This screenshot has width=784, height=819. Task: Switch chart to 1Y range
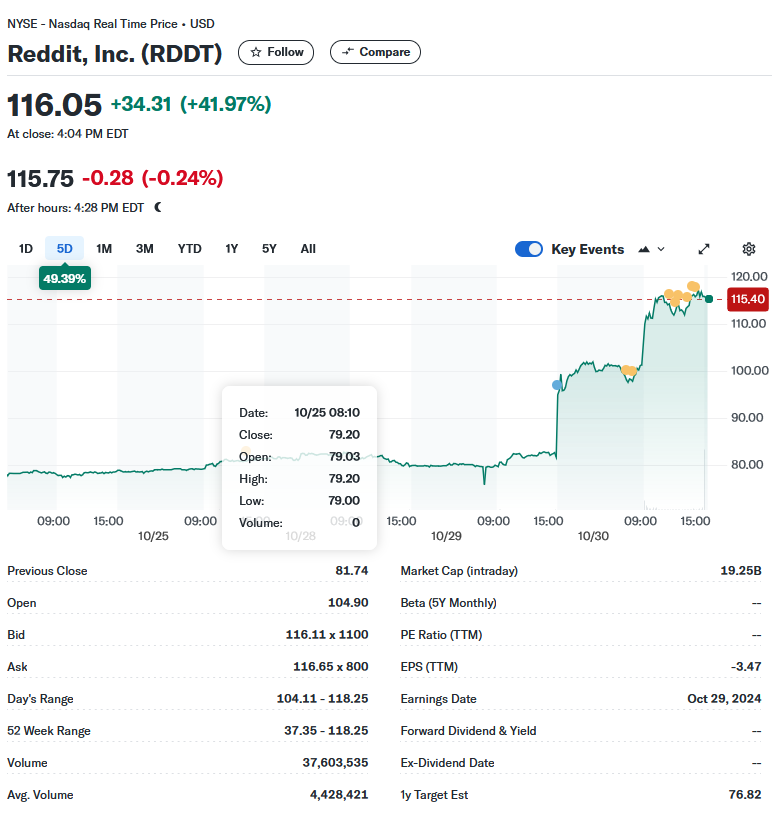(231, 249)
